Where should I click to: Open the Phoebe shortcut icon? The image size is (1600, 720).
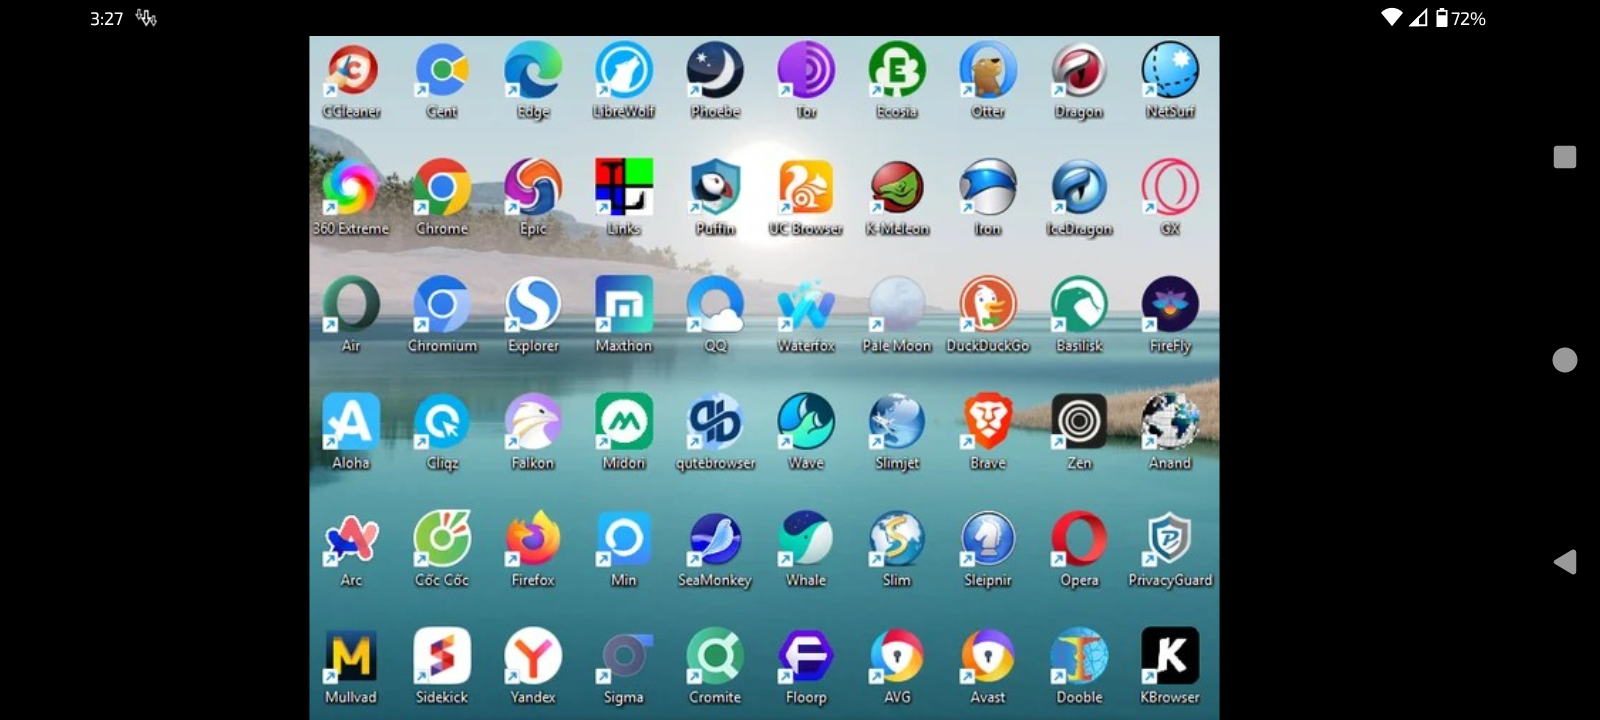point(715,70)
